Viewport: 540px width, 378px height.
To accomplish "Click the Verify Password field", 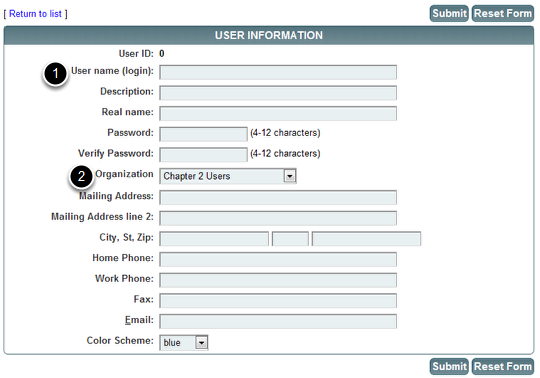I will [203, 155].
